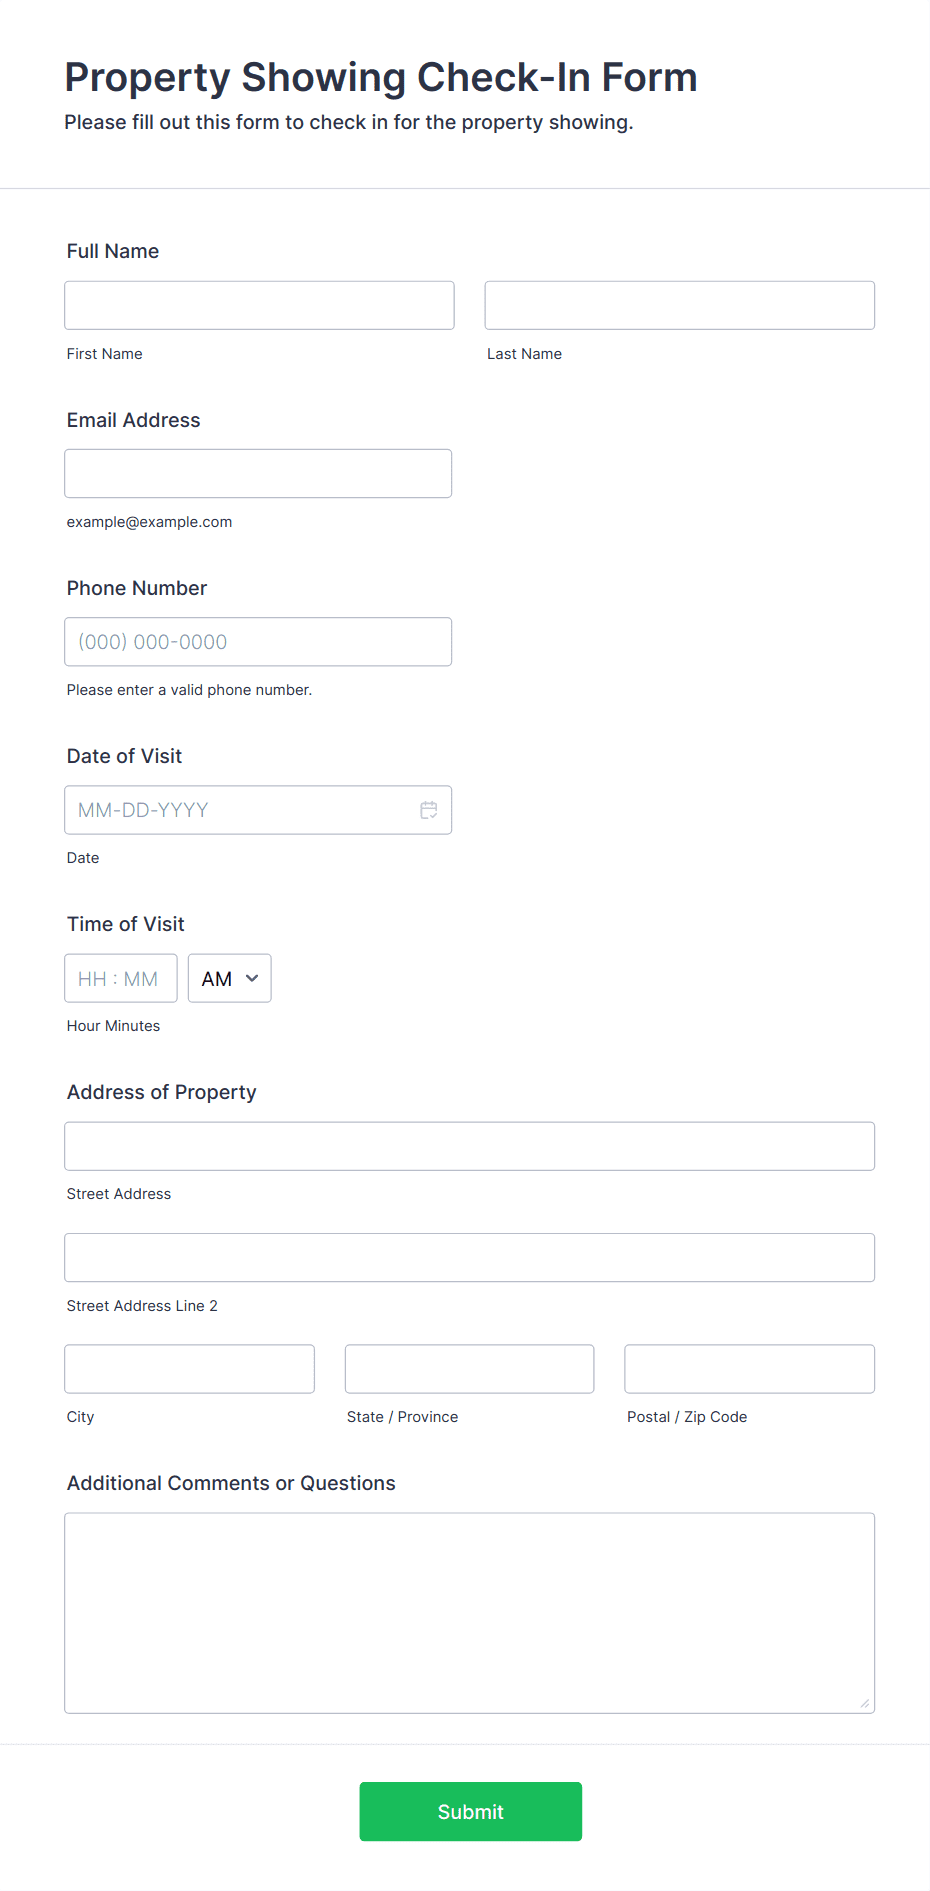This screenshot has height=1891, width=930.
Task: Select the Postal / Zip Code field
Action: (x=749, y=1369)
